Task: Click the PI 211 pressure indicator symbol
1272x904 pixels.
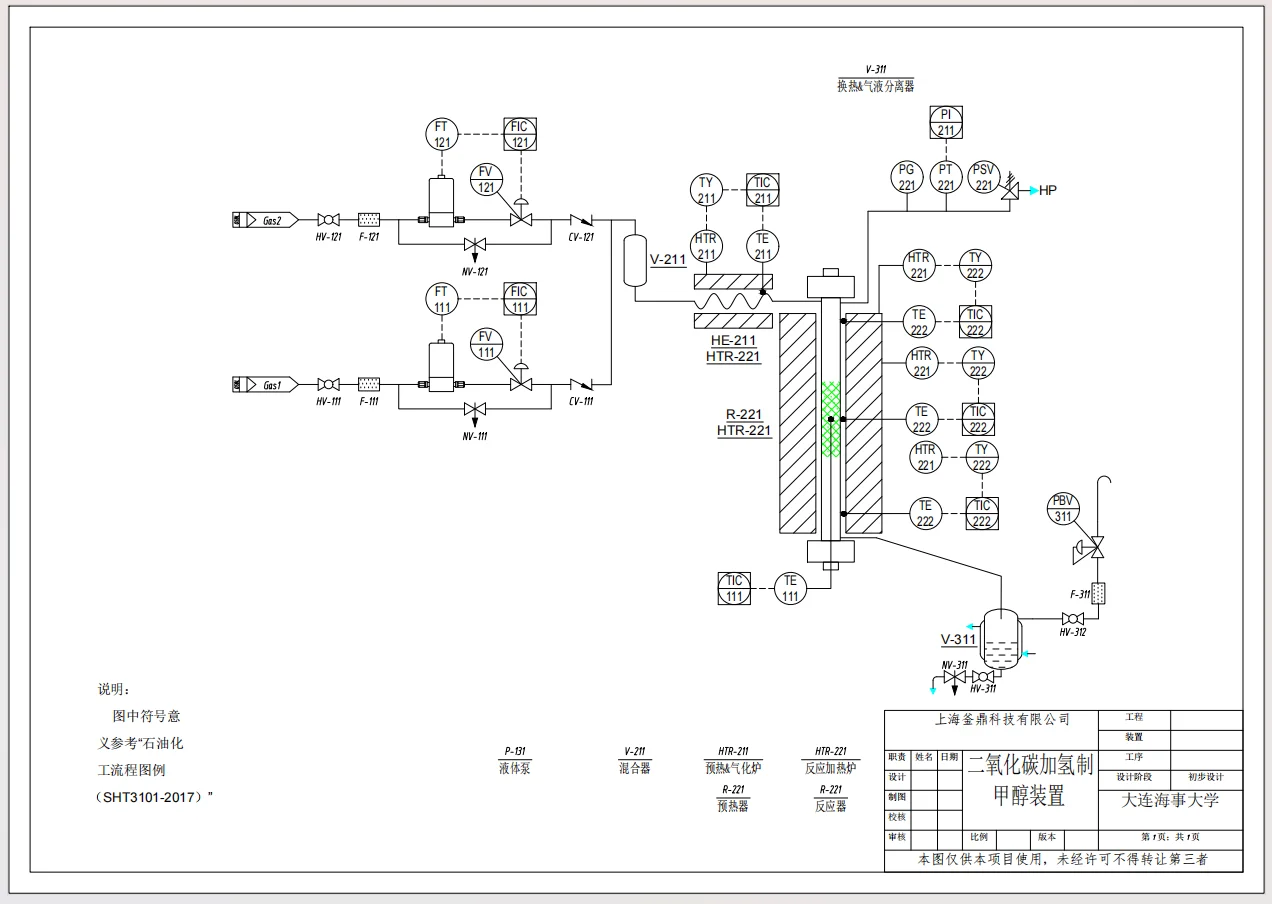Action: click(946, 122)
